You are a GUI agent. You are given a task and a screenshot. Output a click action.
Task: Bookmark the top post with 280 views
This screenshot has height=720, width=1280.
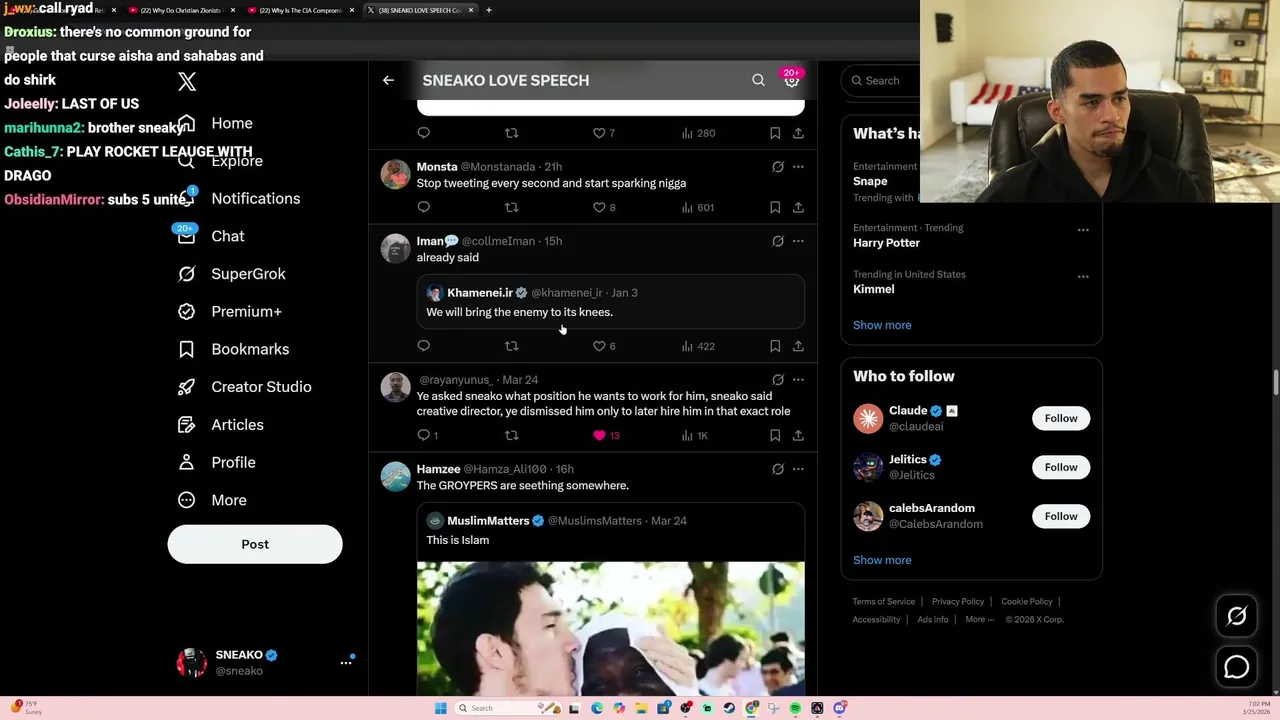tap(775, 133)
